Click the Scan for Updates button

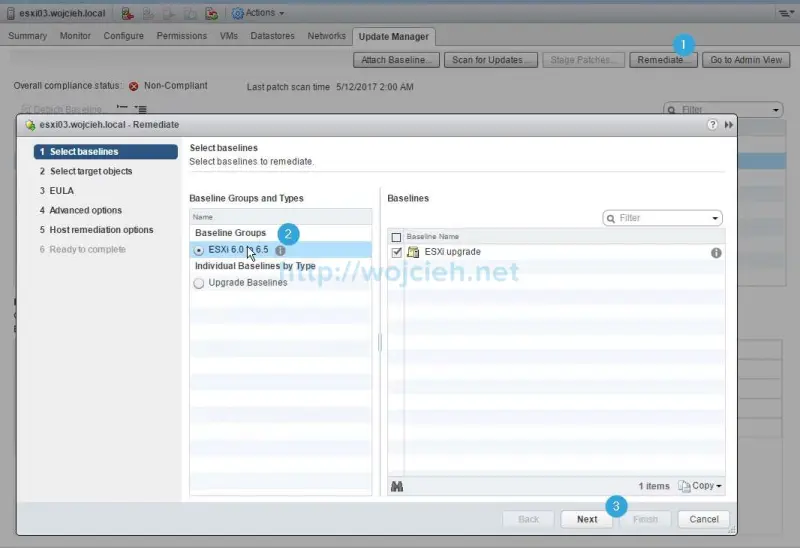[x=491, y=60]
